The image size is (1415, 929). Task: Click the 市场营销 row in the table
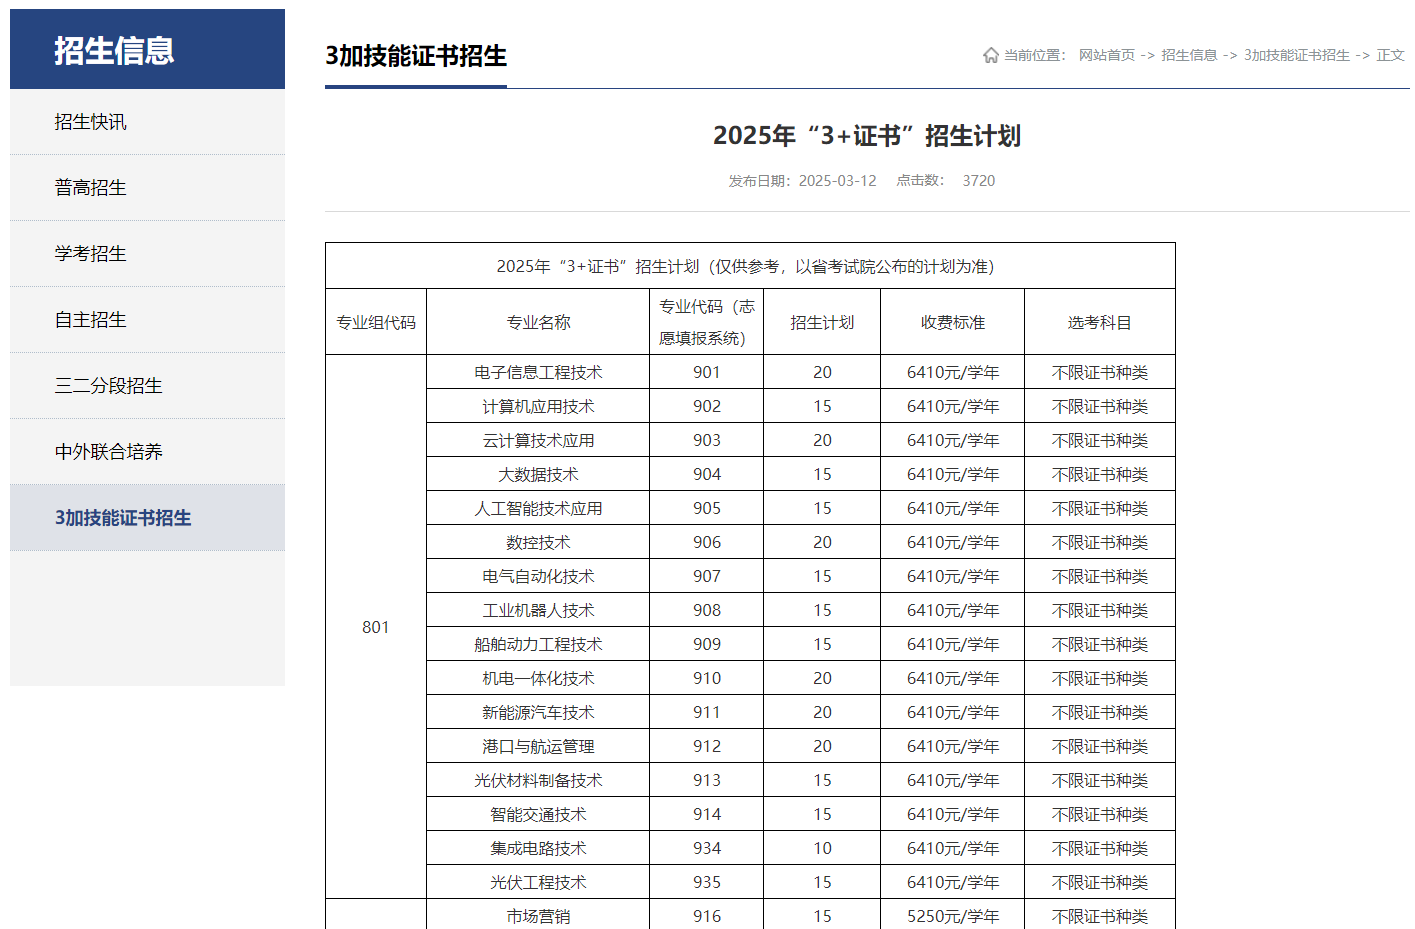coord(537,916)
